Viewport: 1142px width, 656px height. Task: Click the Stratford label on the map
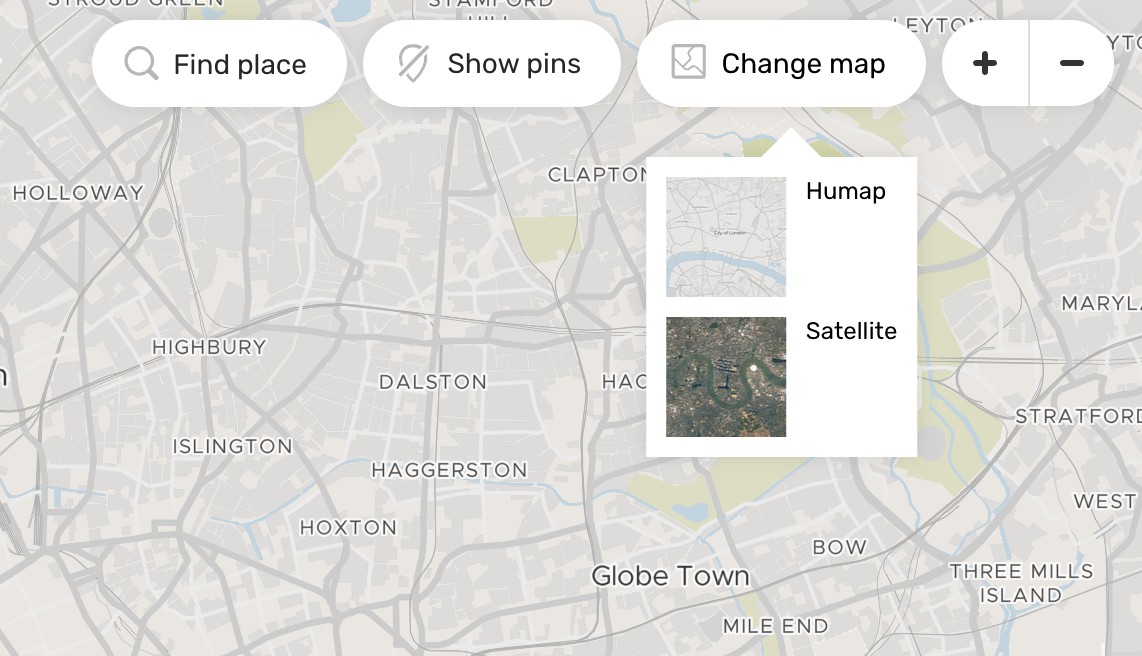[1078, 416]
